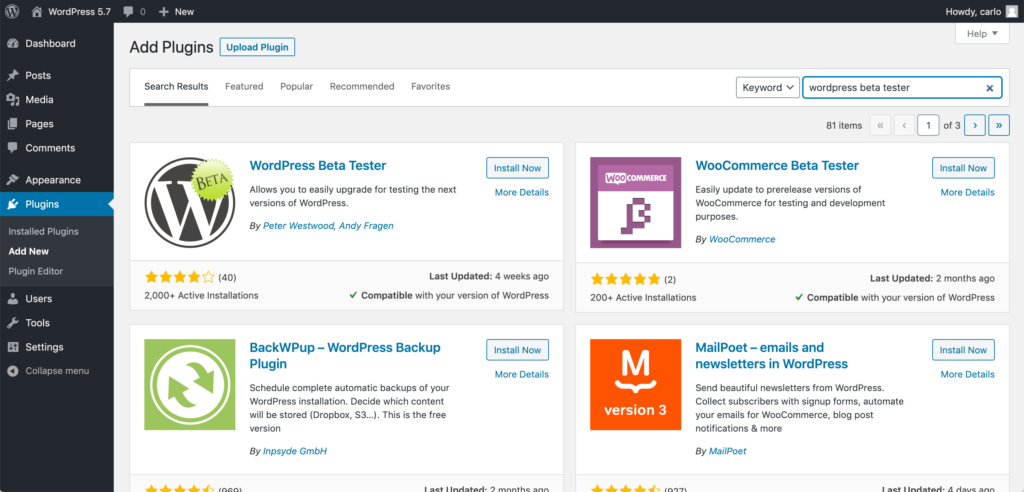Open the Dashboard menu icon
1024x492 pixels.
12,44
